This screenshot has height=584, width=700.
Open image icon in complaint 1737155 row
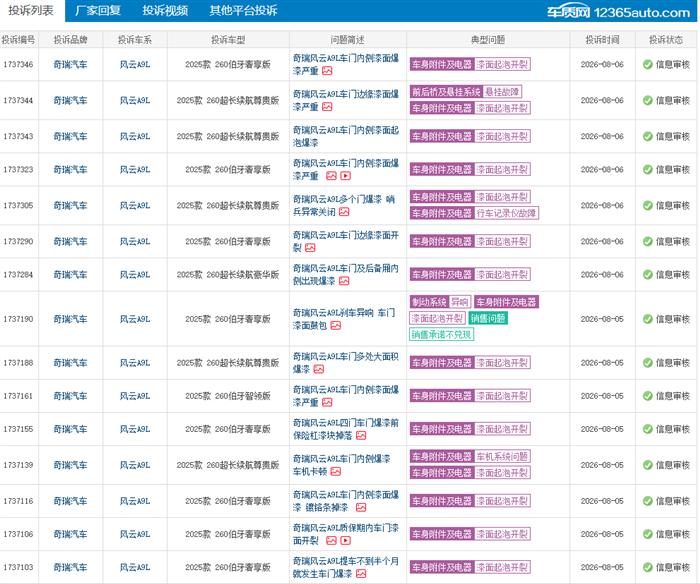pos(361,435)
